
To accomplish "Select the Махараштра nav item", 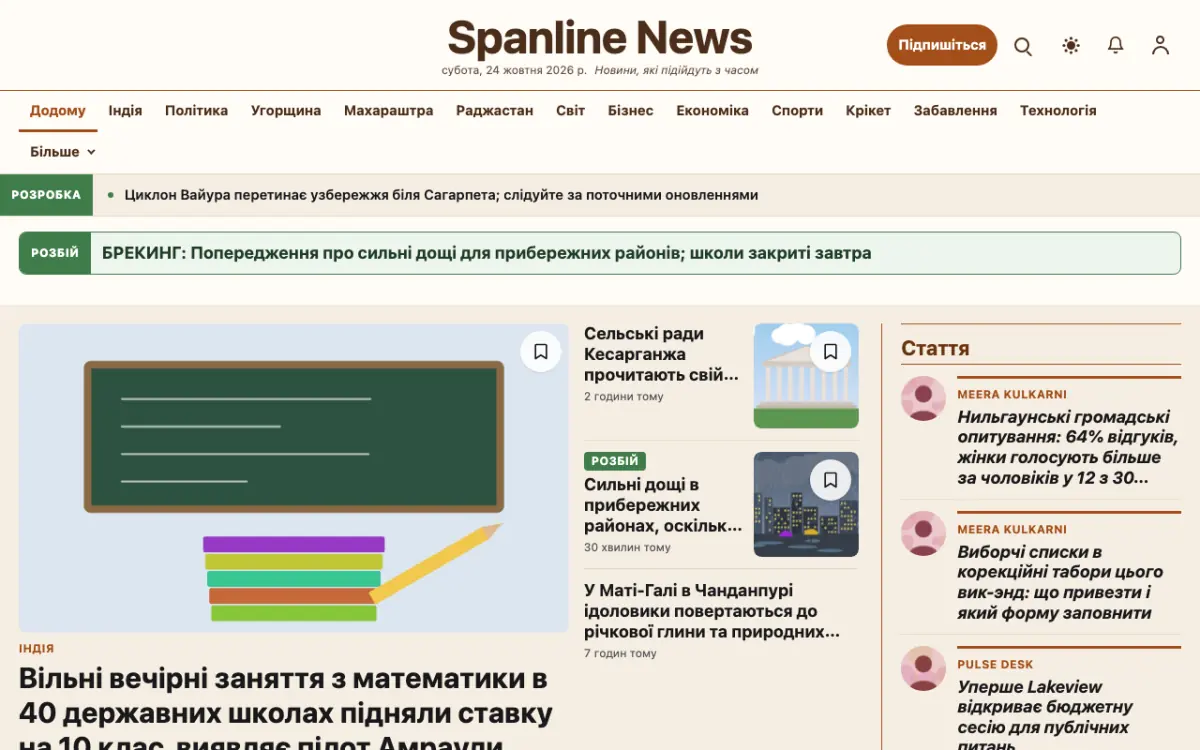I will point(389,111).
